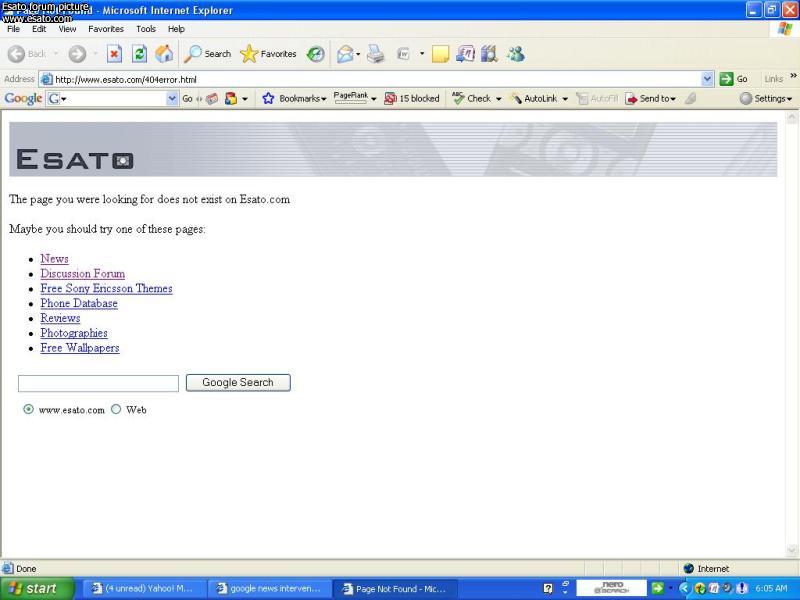Open Google Bookmarks star menu

tap(294, 98)
